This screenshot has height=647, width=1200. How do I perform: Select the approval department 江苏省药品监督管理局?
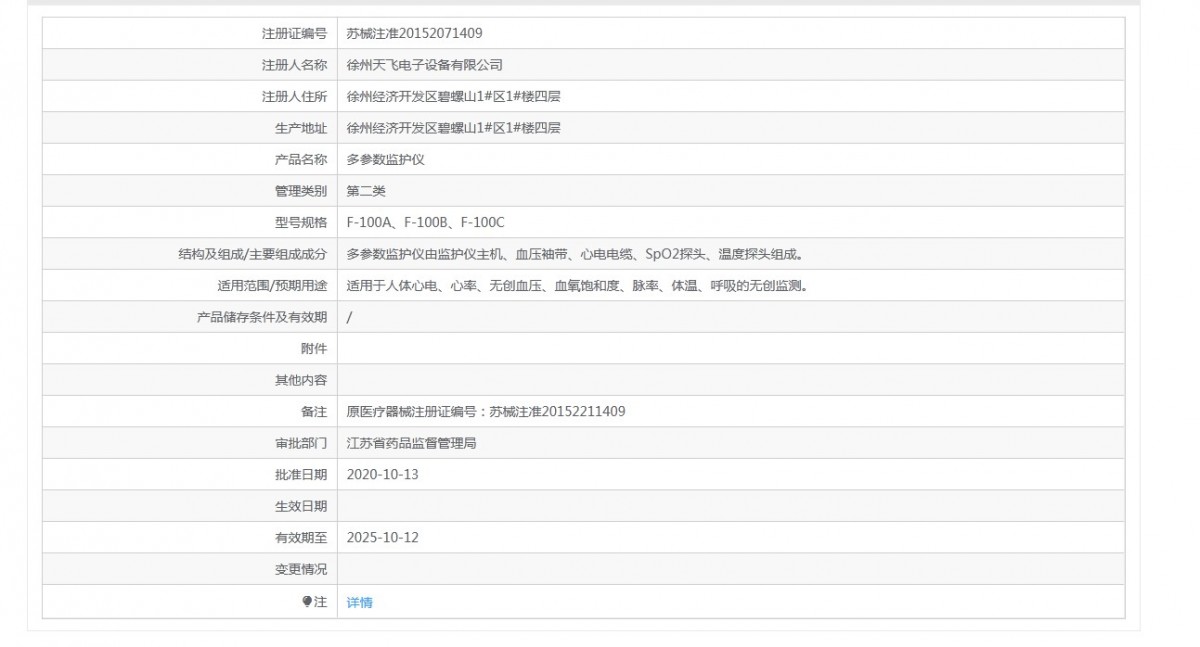[x=411, y=443]
